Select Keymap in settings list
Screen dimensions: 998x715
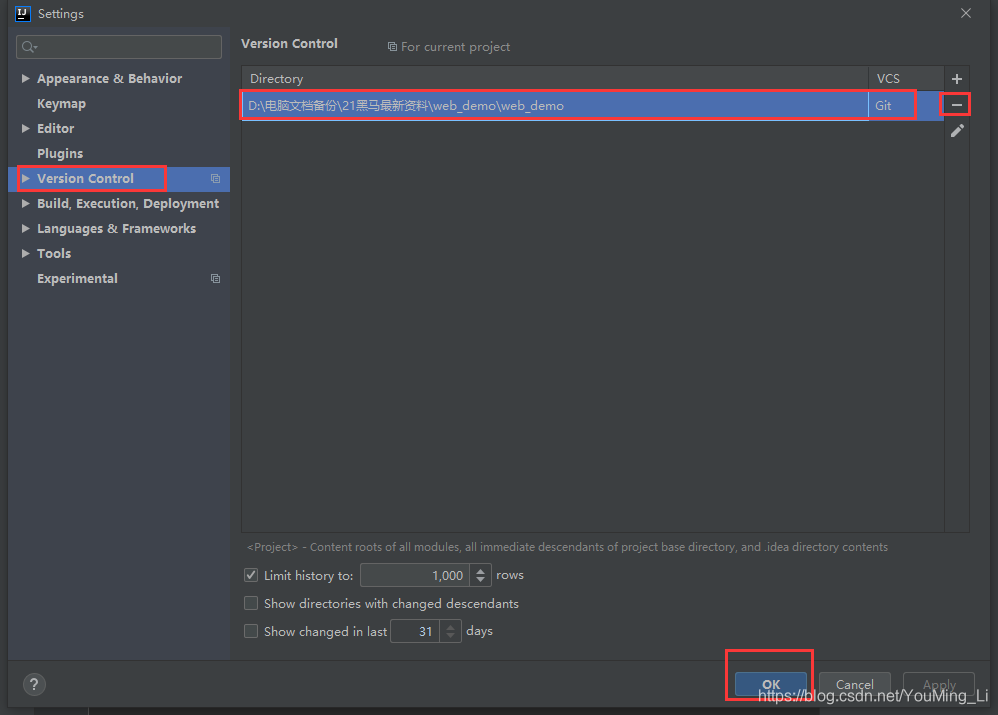point(61,104)
